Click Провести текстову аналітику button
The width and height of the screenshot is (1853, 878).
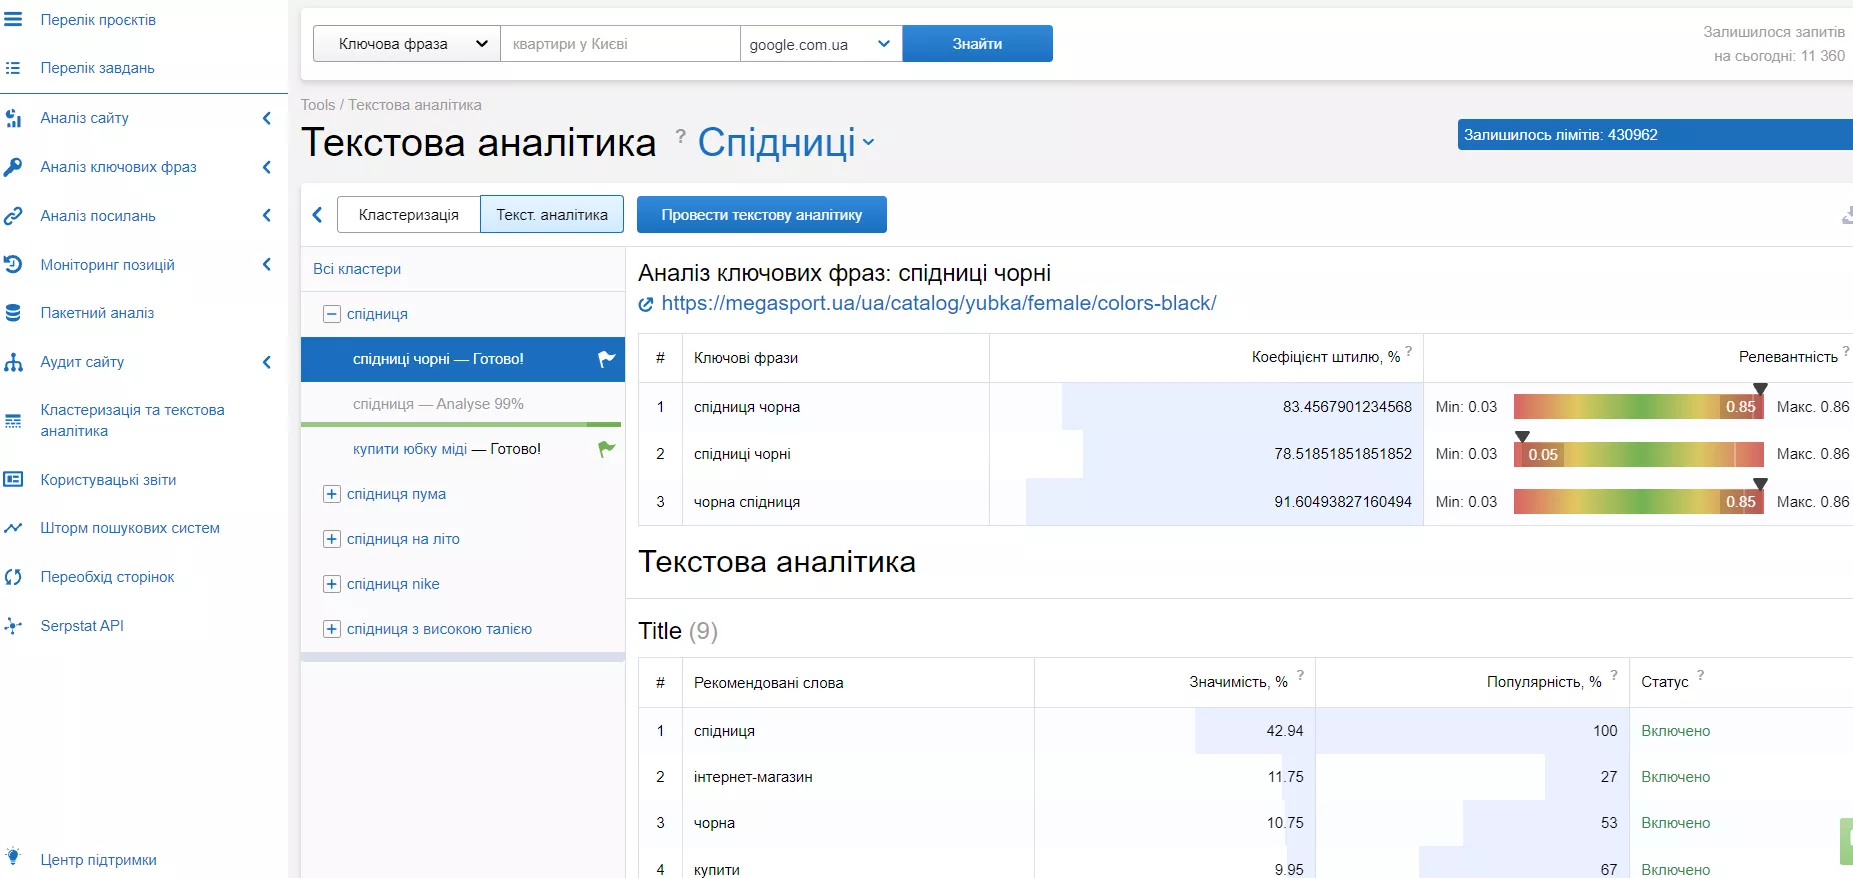tap(762, 215)
